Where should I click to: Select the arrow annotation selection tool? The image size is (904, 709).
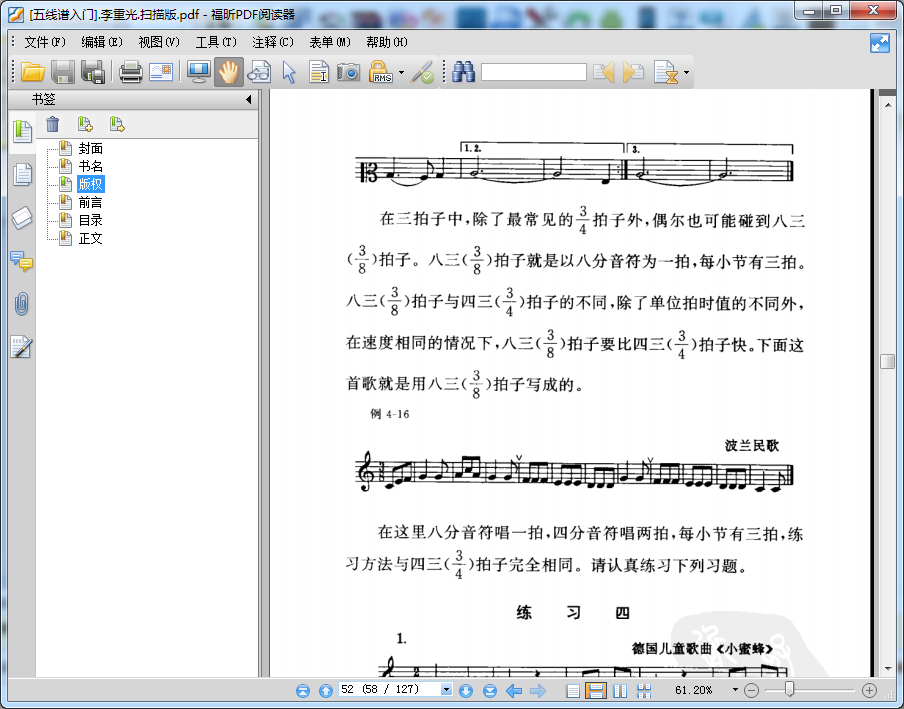click(289, 72)
